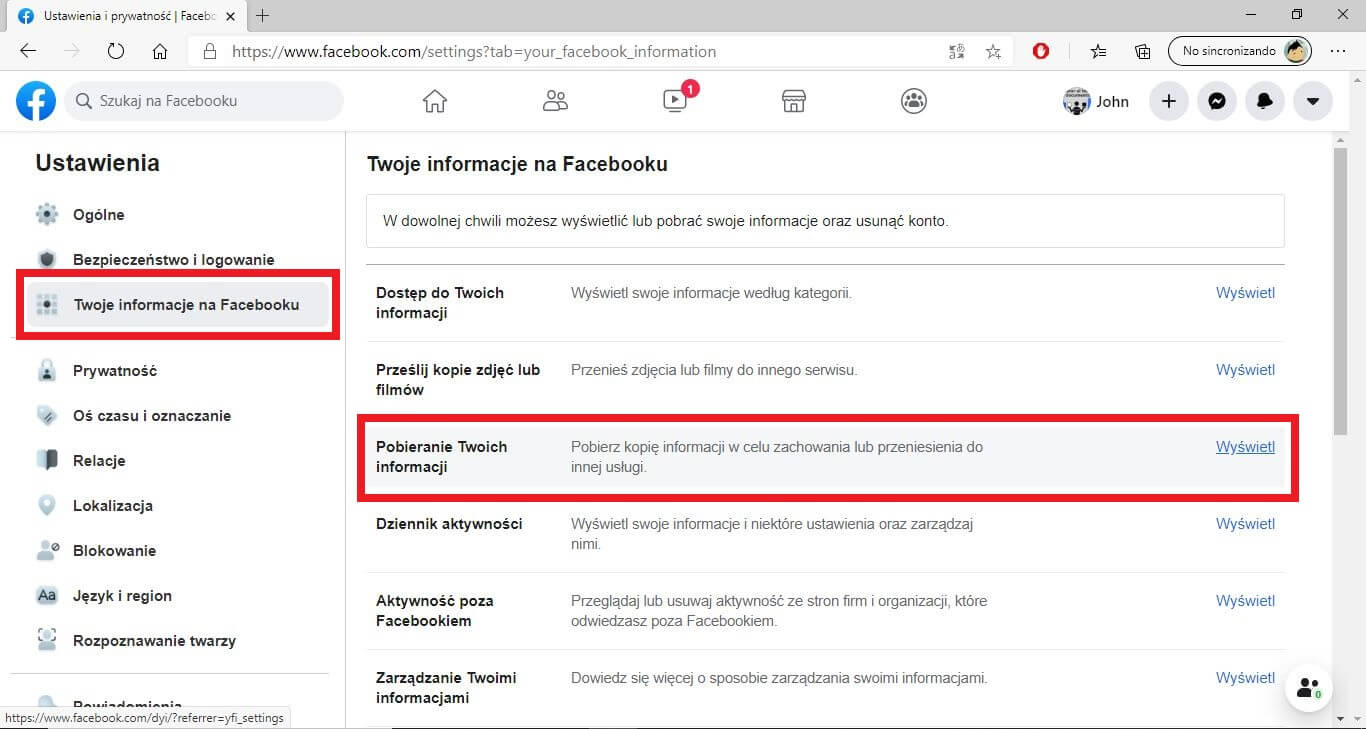Open the Prywatność settings section
The height and width of the screenshot is (729, 1366).
pyautogui.click(x=115, y=371)
